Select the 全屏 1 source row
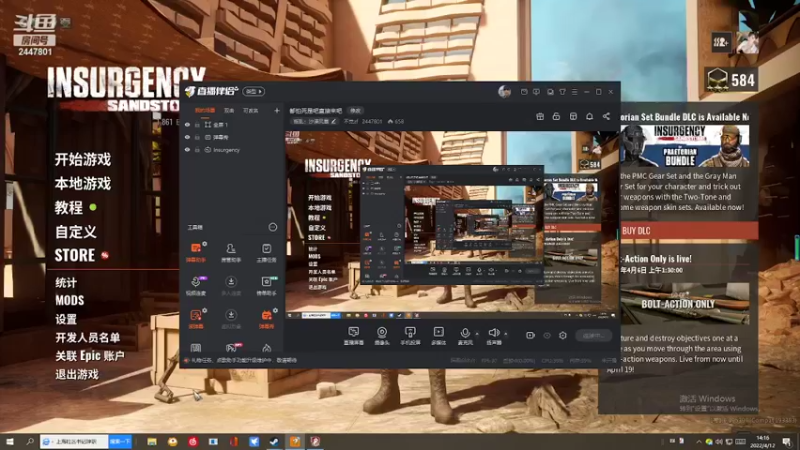This screenshot has width=800, height=450. click(232, 124)
